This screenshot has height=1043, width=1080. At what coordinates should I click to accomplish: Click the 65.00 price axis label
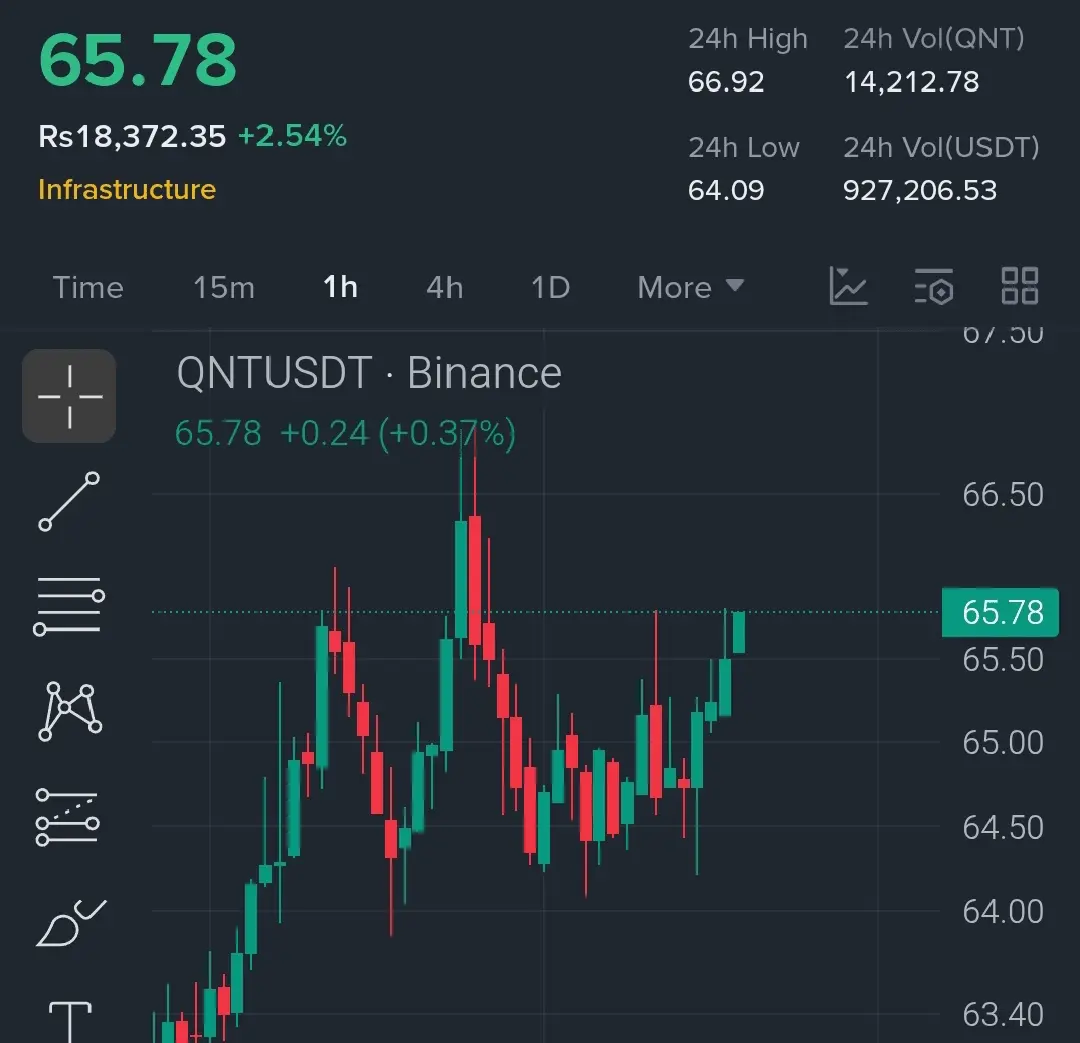pos(1003,743)
